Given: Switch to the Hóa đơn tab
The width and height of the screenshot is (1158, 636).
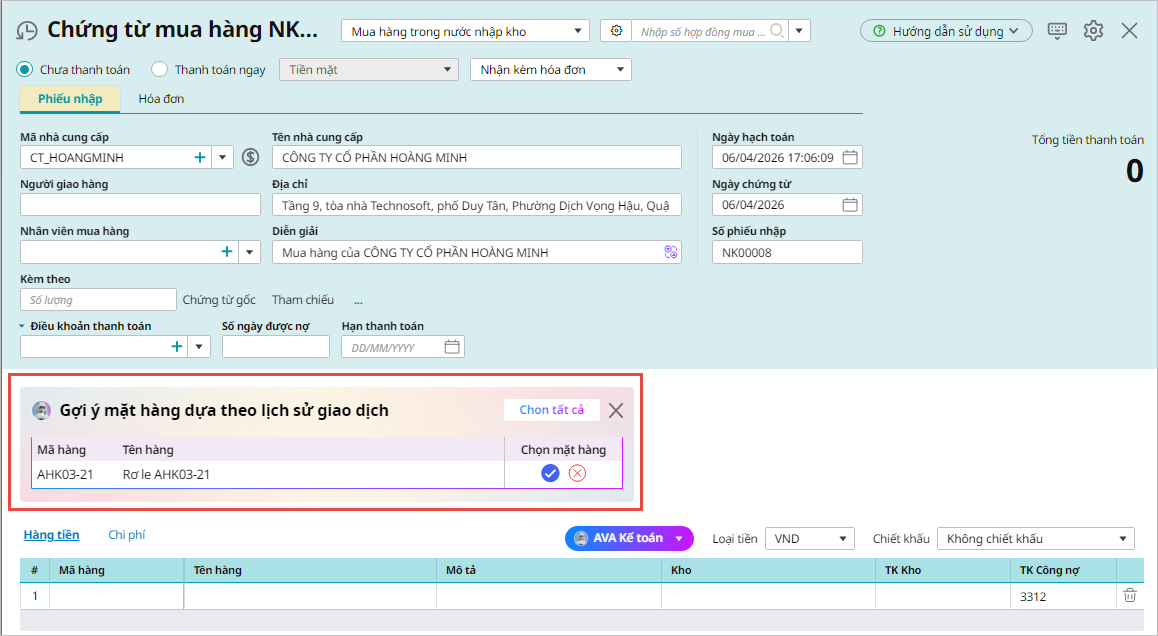Looking at the screenshot, I should pyautogui.click(x=161, y=99).
